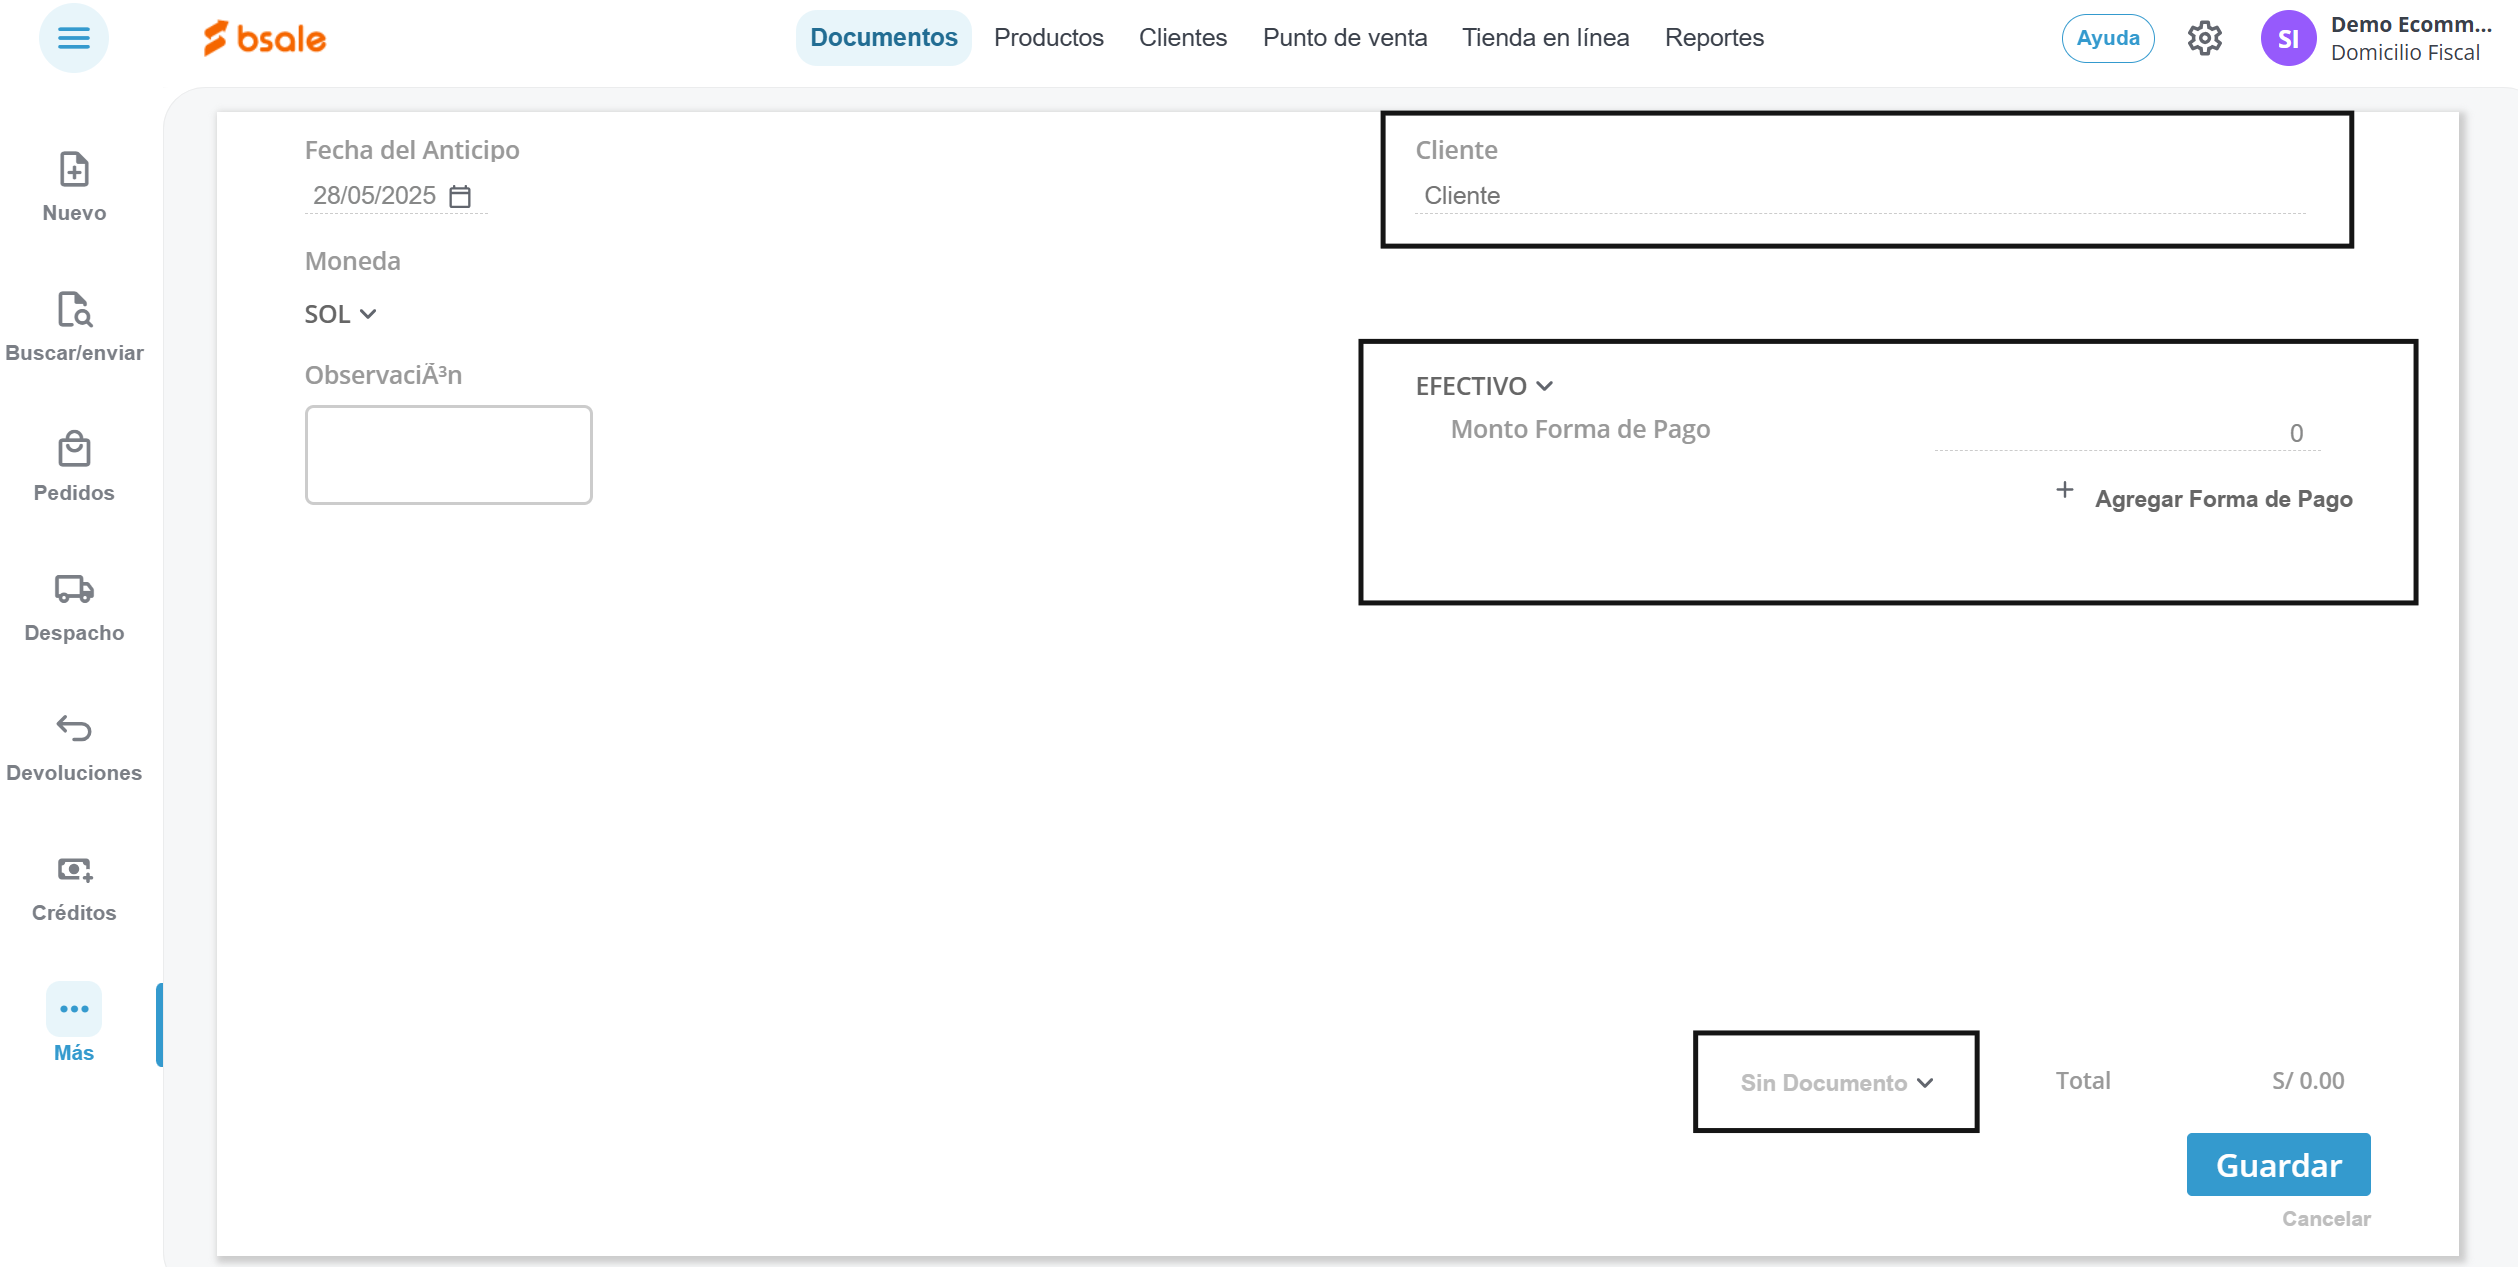The width and height of the screenshot is (2518, 1267).
Task: Click the Cancelar link
Action: (x=2325, y=1219)
